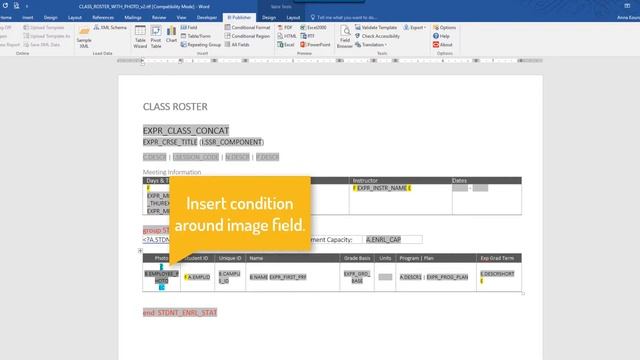
Task: Open the Mailings tab
Action: point(133,18)
